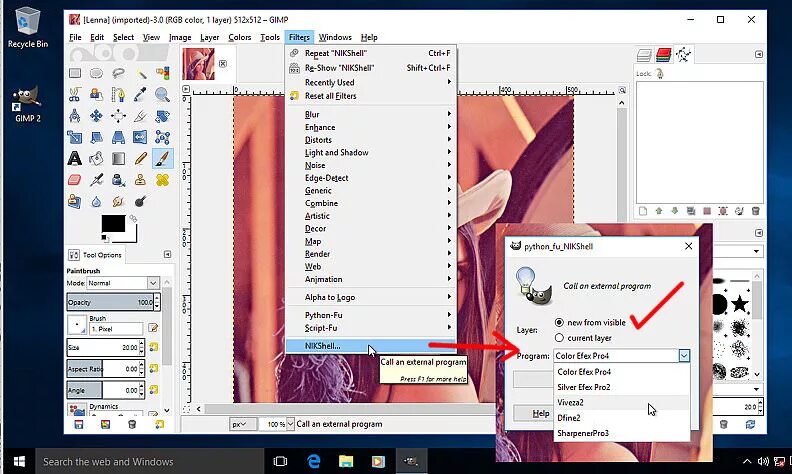Open the Layers dock configuration arrow

click(759, 54)
